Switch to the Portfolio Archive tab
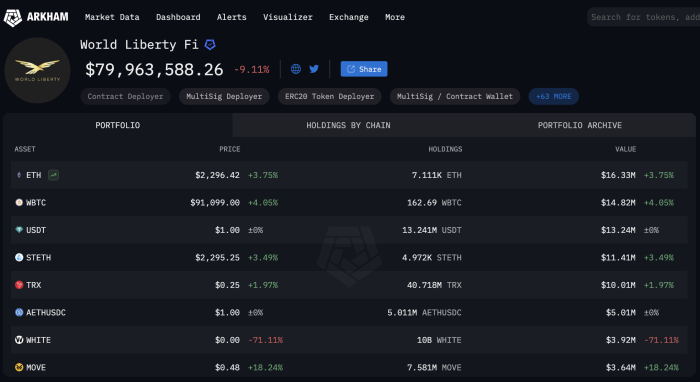Viewport: 700px width, 382px height. pyautogui.click(x=579, y=125)
